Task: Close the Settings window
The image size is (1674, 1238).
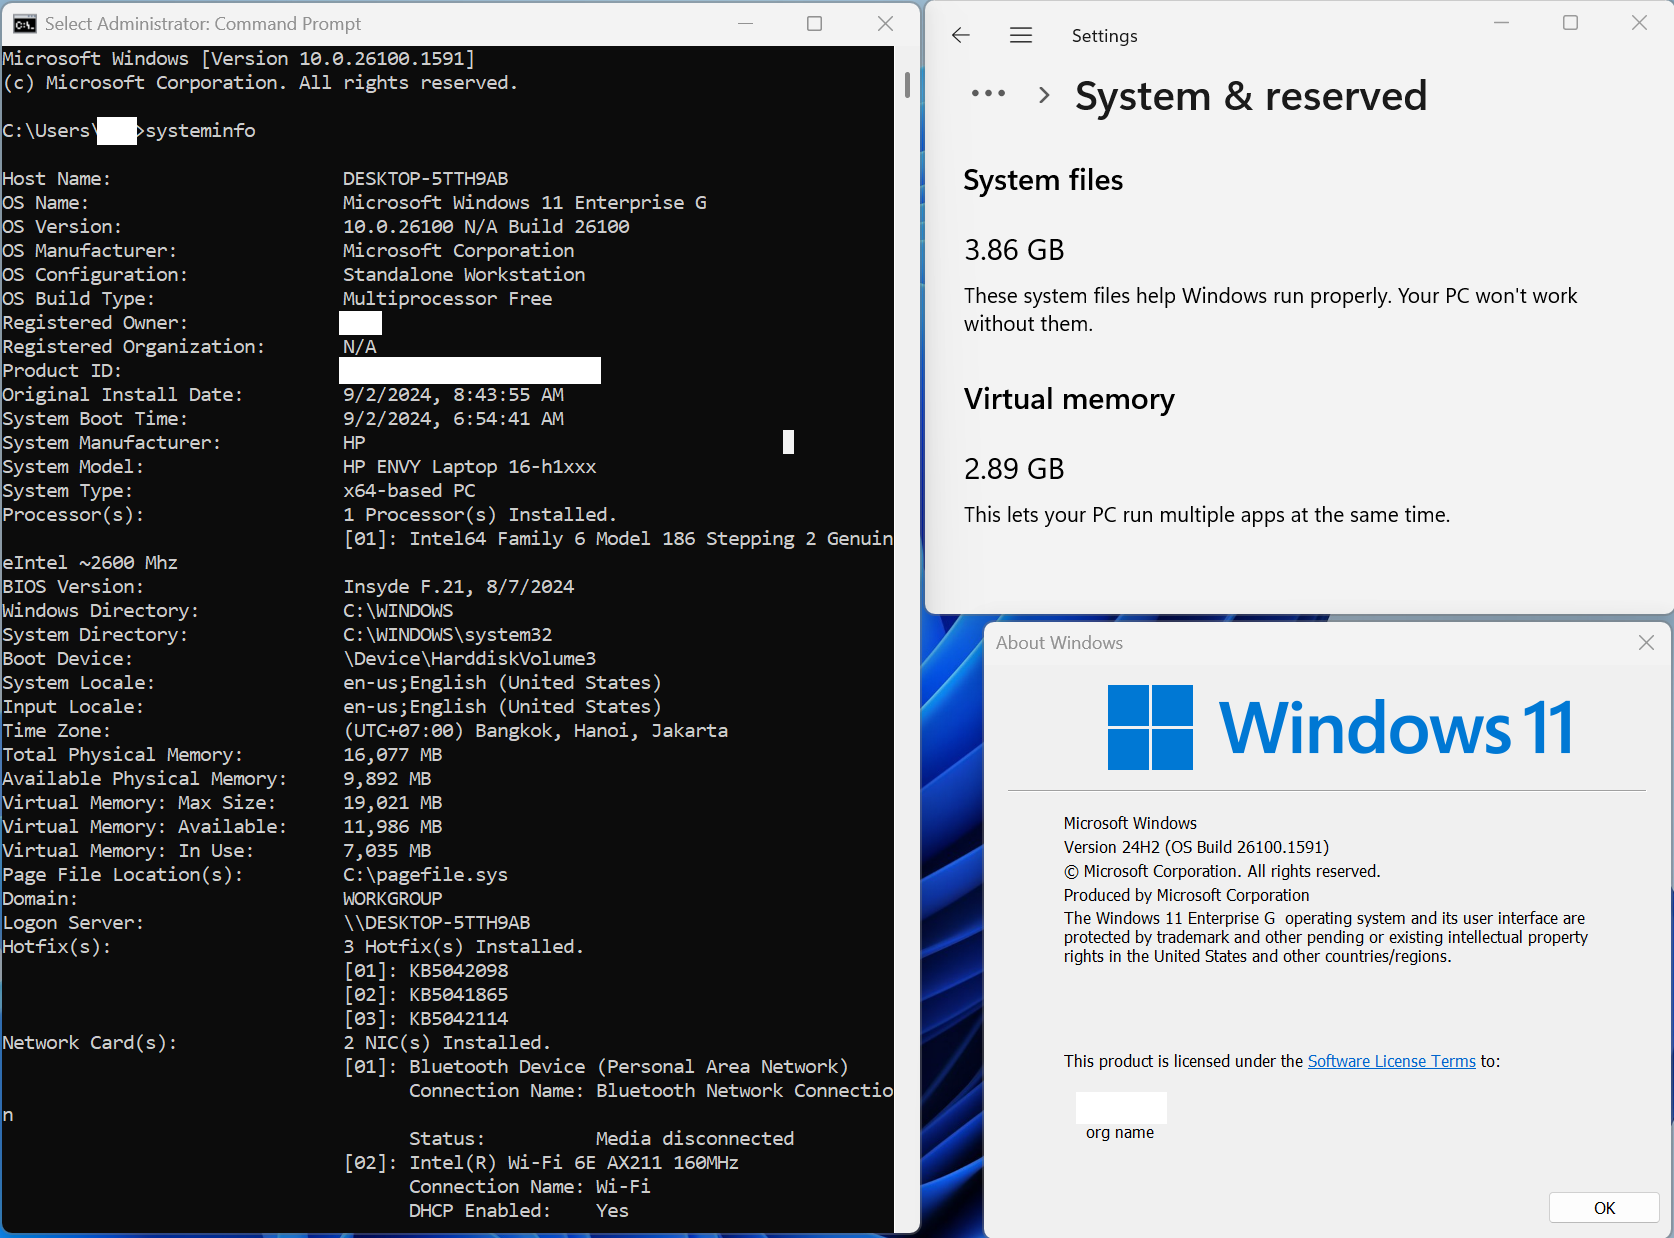Action: (1639, 23)
